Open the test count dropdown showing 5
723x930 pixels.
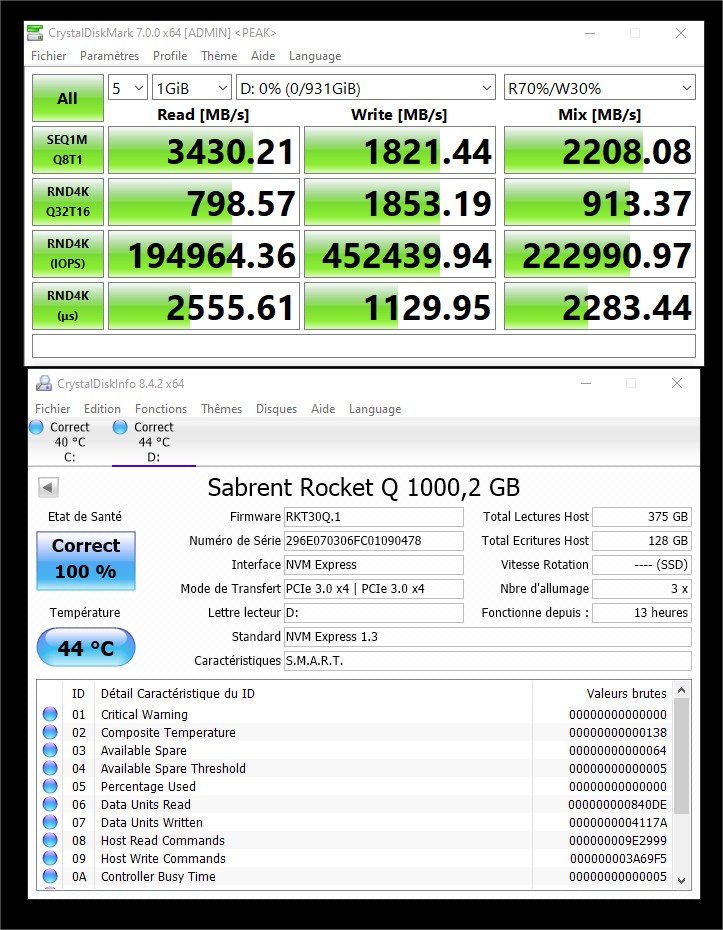tap(128, 88)
